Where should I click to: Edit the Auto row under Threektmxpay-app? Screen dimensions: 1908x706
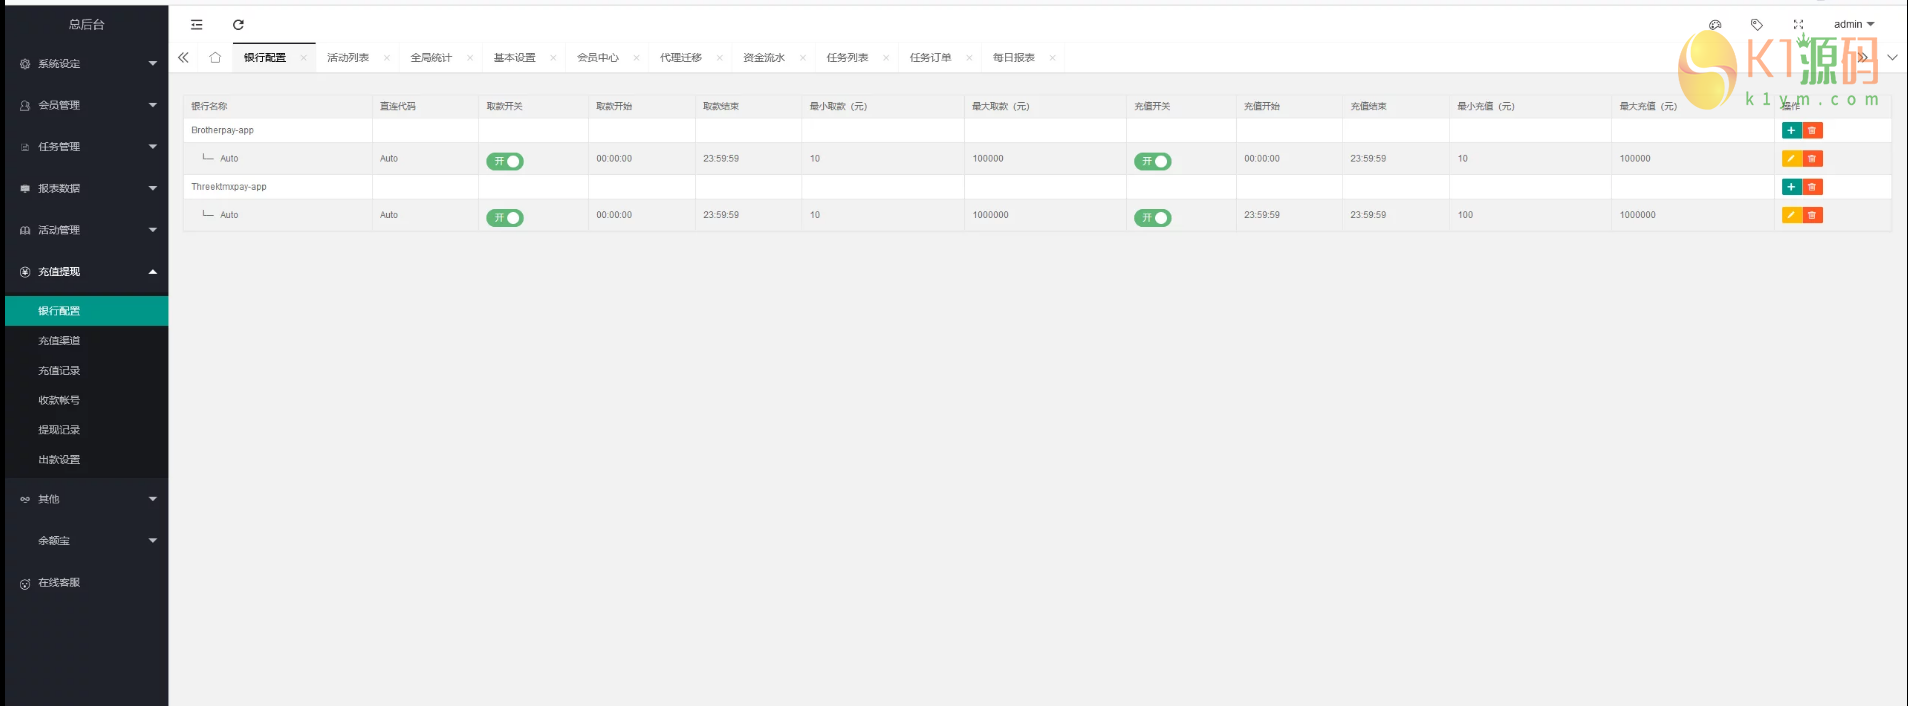pos(1791,215)
